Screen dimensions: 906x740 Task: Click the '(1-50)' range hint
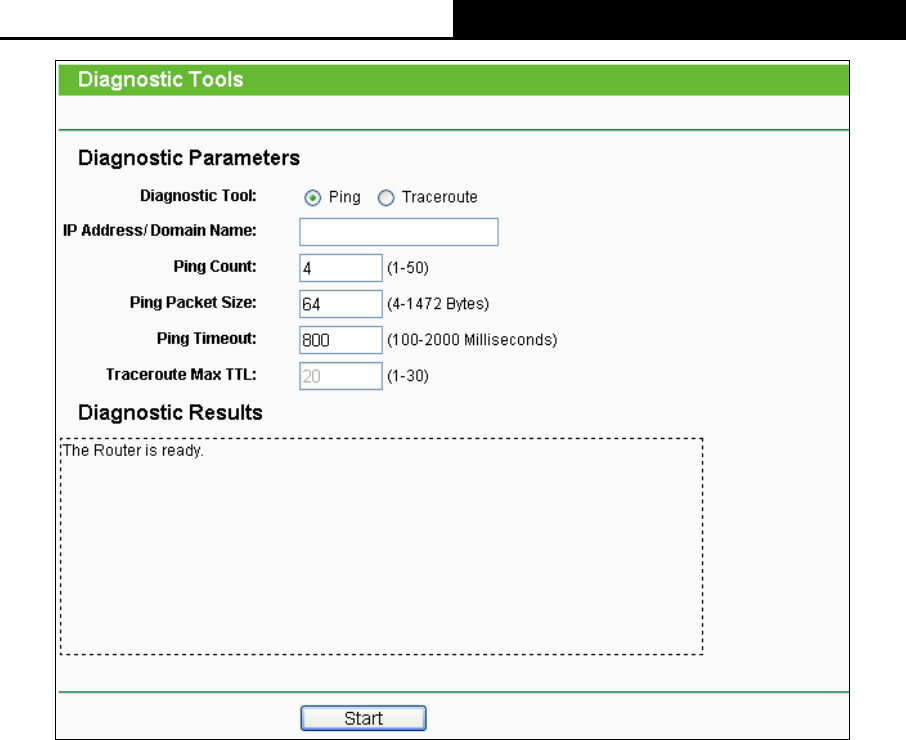click(x=408, y=268)
